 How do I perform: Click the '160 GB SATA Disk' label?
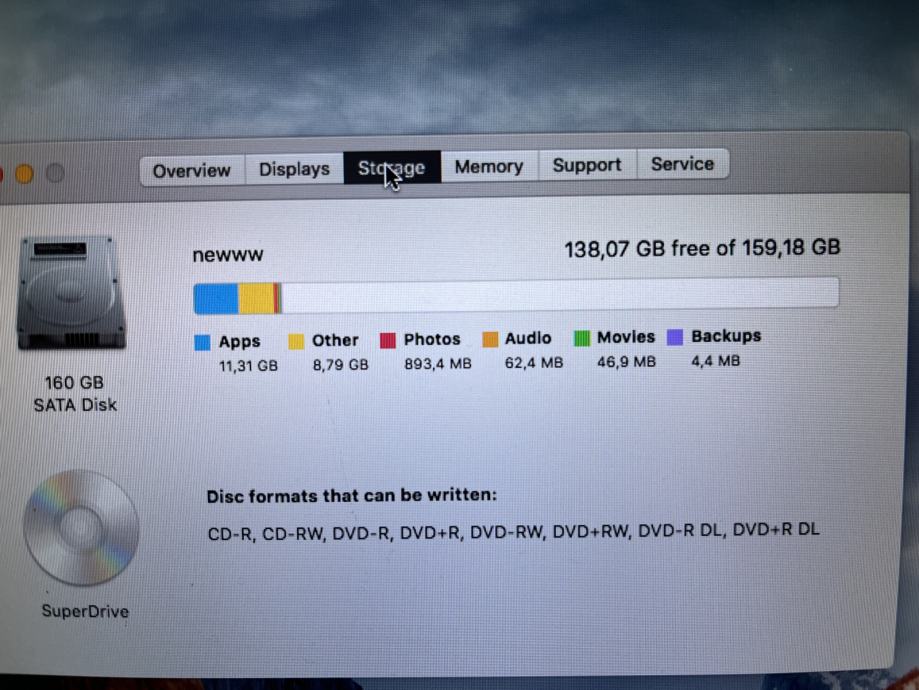point(75,393)
